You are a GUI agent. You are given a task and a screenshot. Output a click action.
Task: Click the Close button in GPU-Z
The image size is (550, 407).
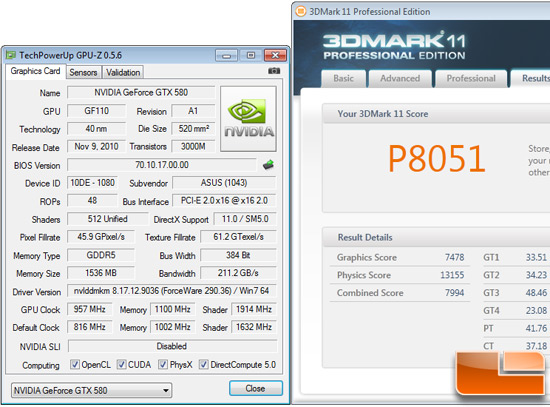[256, 388]
